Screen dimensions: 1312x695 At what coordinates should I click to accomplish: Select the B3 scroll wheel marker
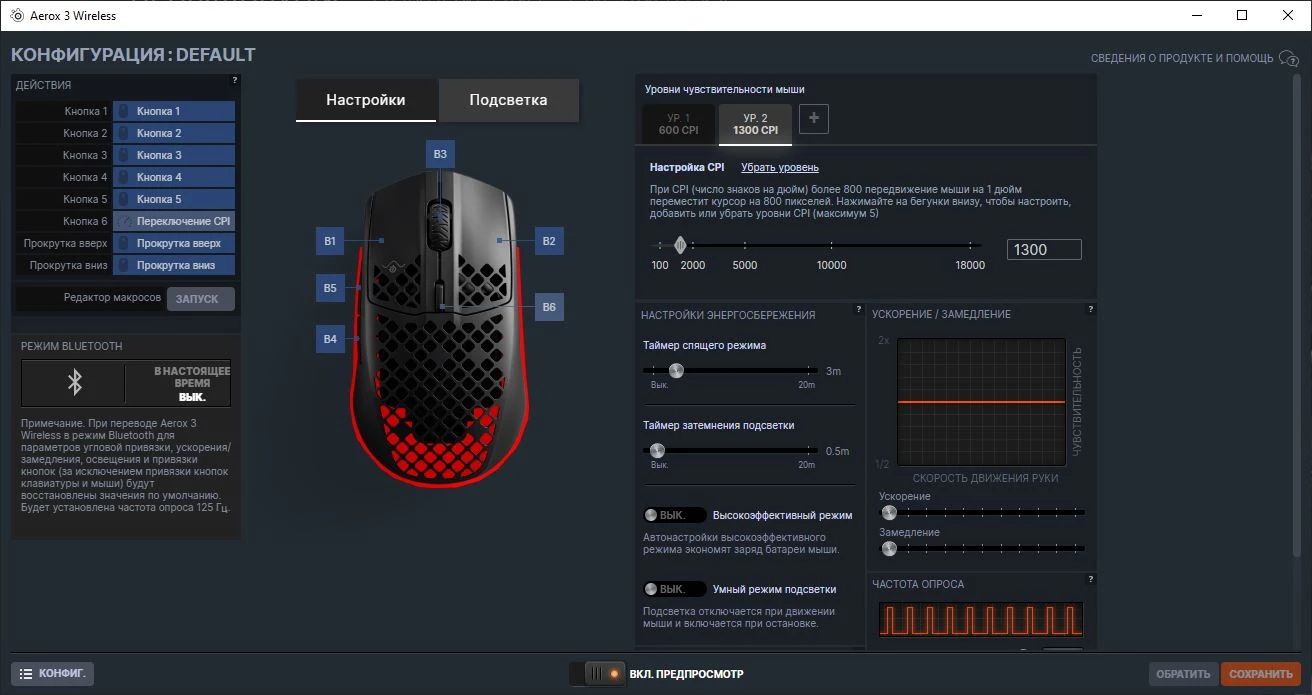440,154
